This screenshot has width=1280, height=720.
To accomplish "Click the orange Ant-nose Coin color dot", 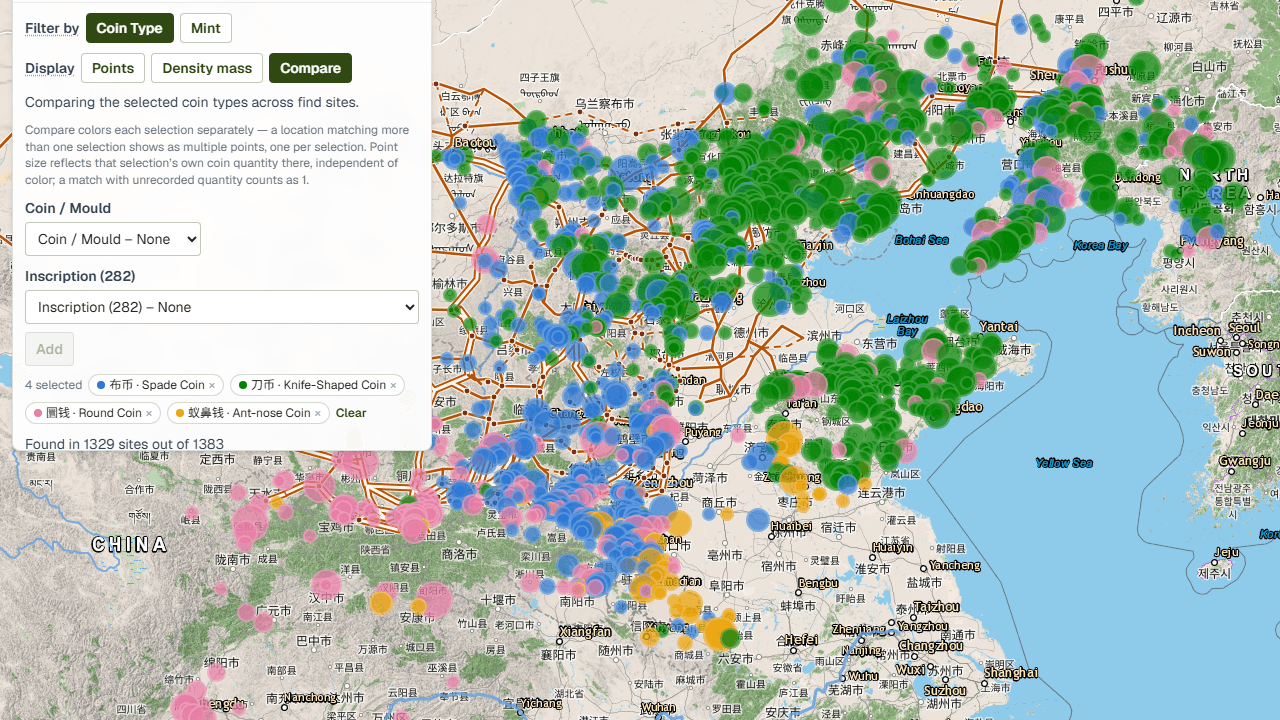I will pos(180,413).
